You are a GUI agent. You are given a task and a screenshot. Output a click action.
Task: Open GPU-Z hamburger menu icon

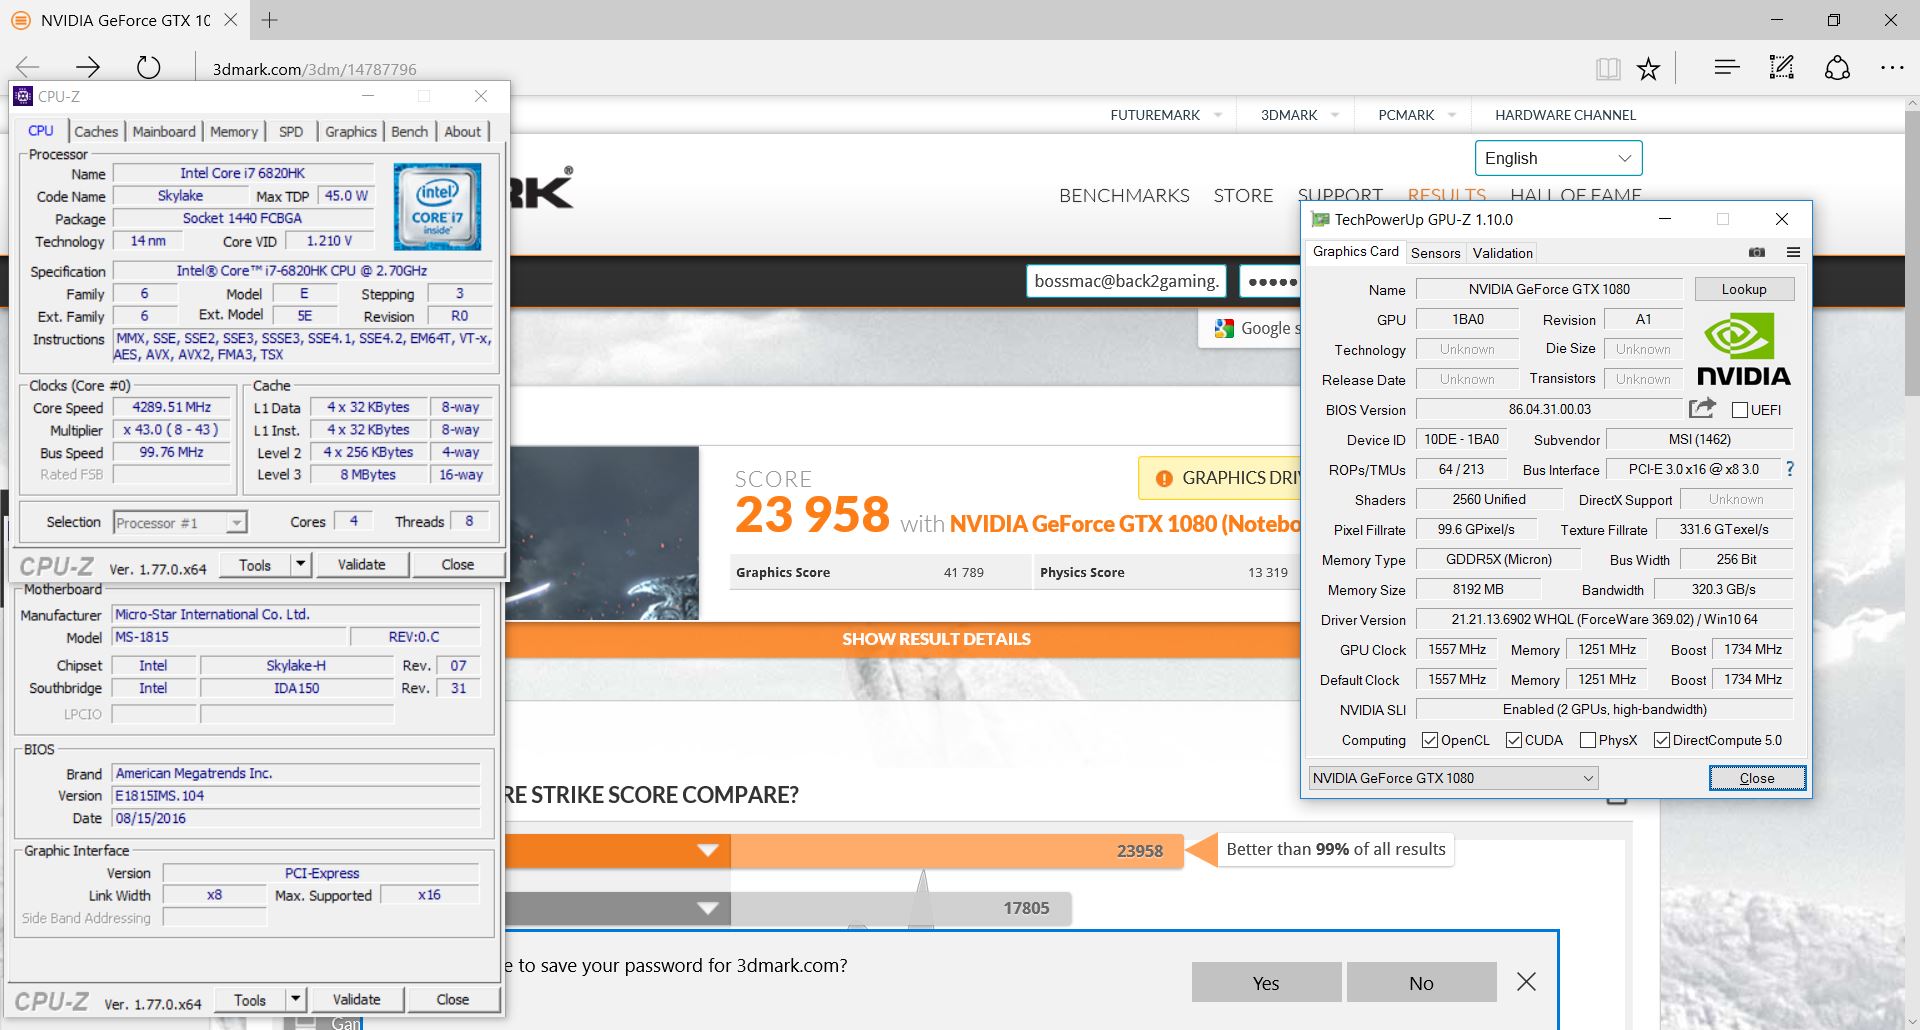1793,252
